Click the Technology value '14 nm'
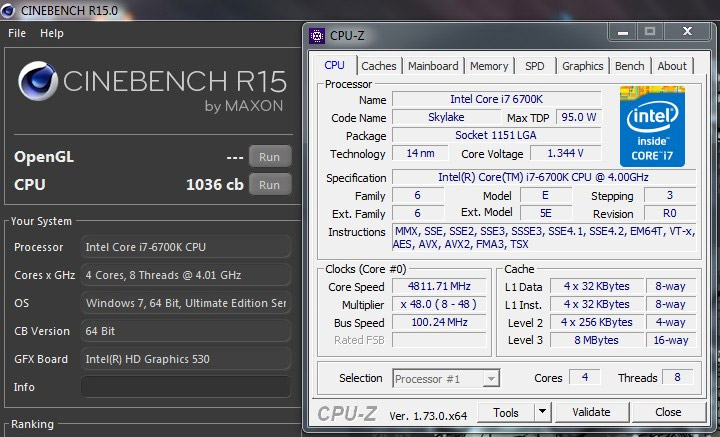Viewport: 720px width, 437px height. point(420,153)
